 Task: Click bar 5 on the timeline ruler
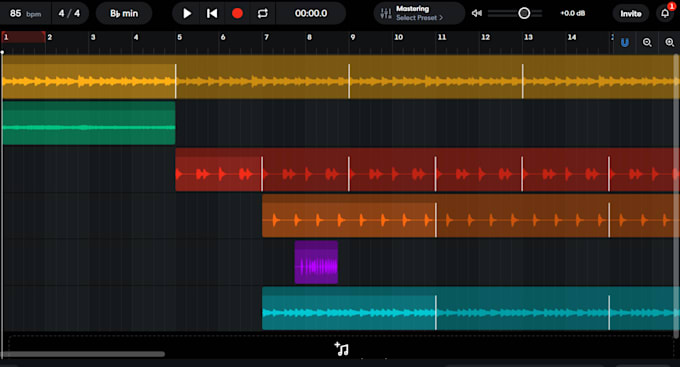click(180, 37)
